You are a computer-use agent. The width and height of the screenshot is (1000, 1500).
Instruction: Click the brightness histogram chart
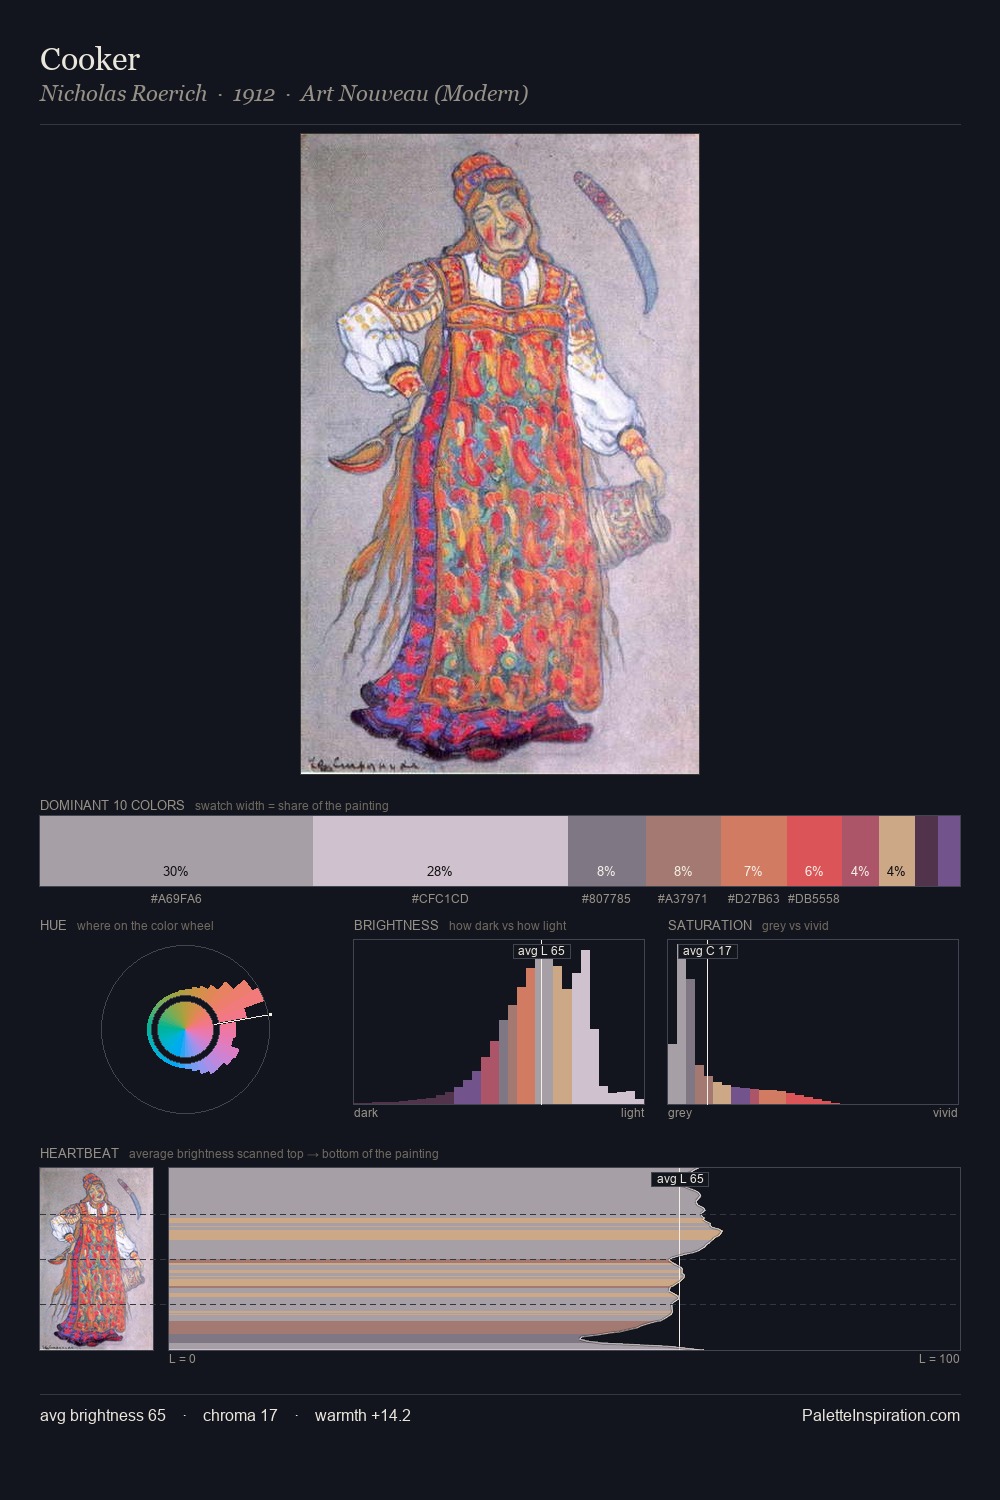(499, 1022)
